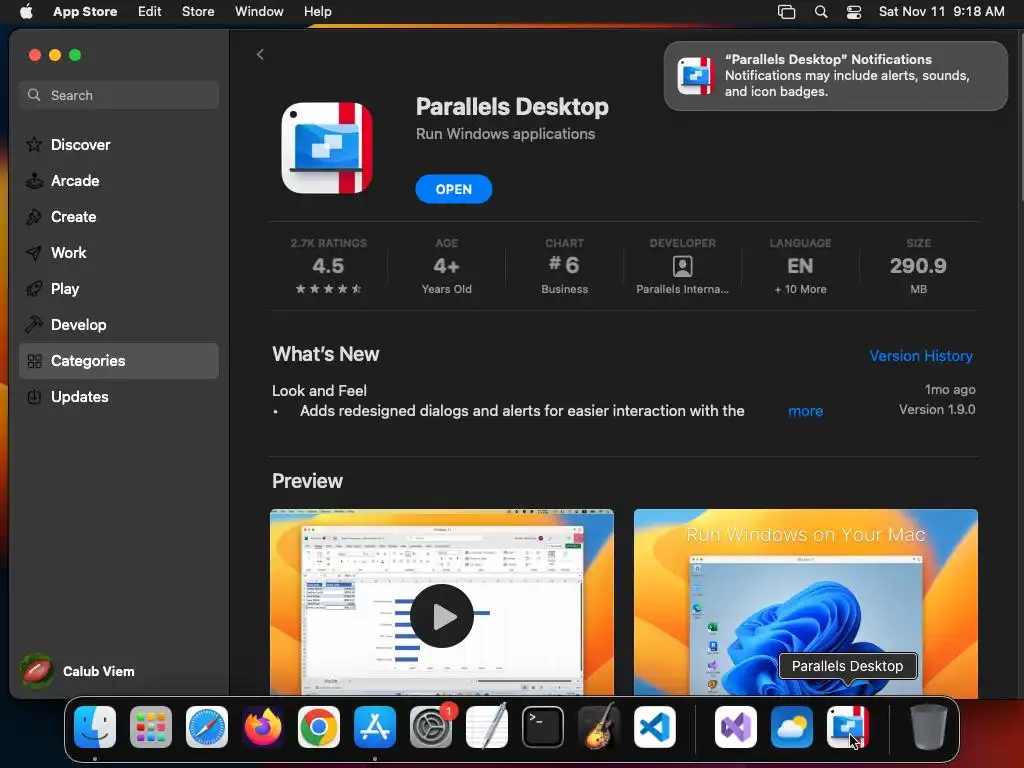
Task: Open the Store menu
Action: tap(198, 12)
